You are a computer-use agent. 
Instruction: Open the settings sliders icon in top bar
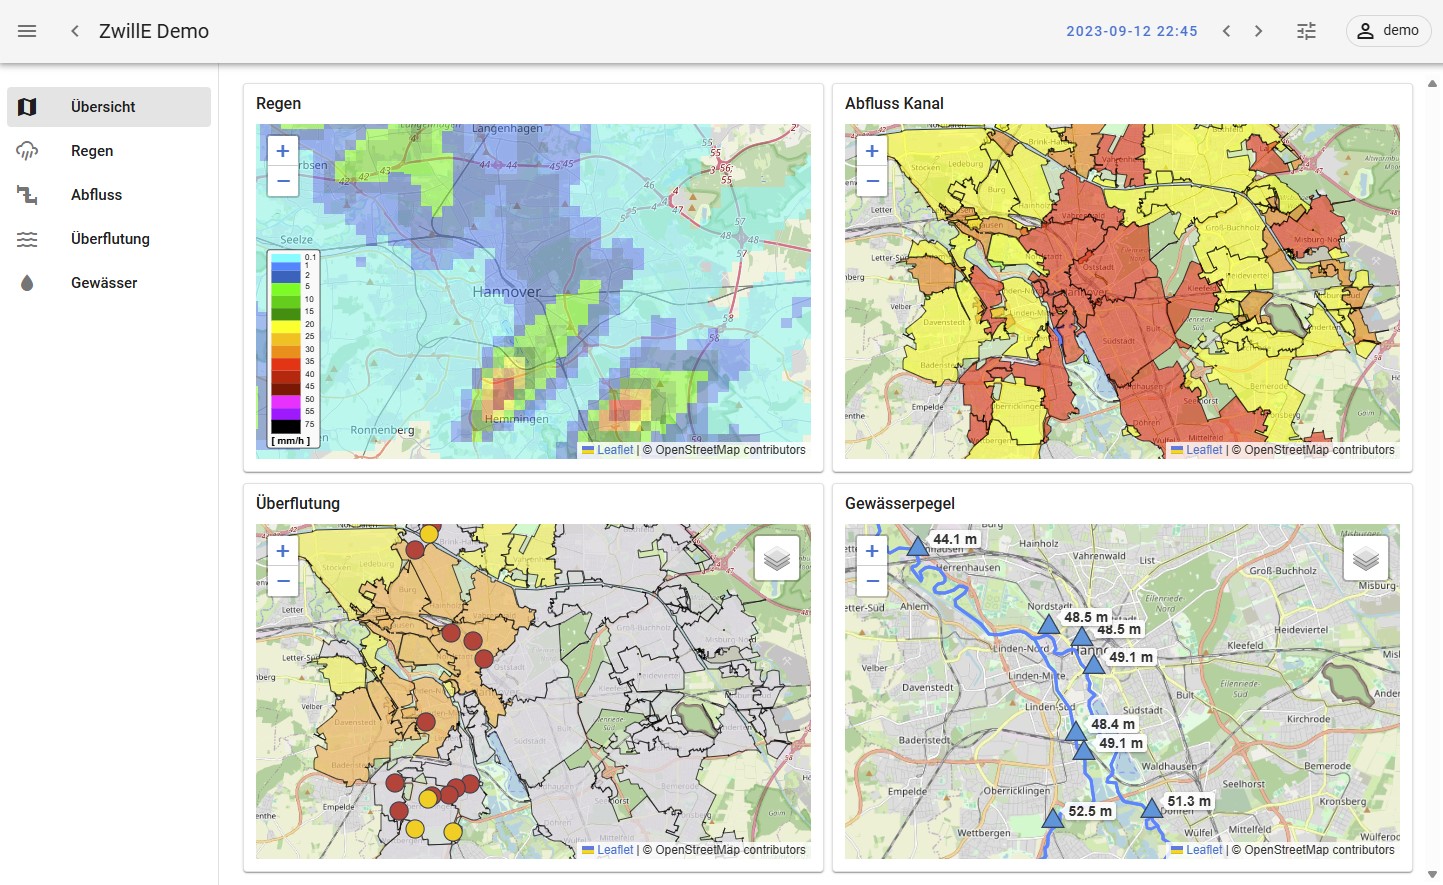1306,31
